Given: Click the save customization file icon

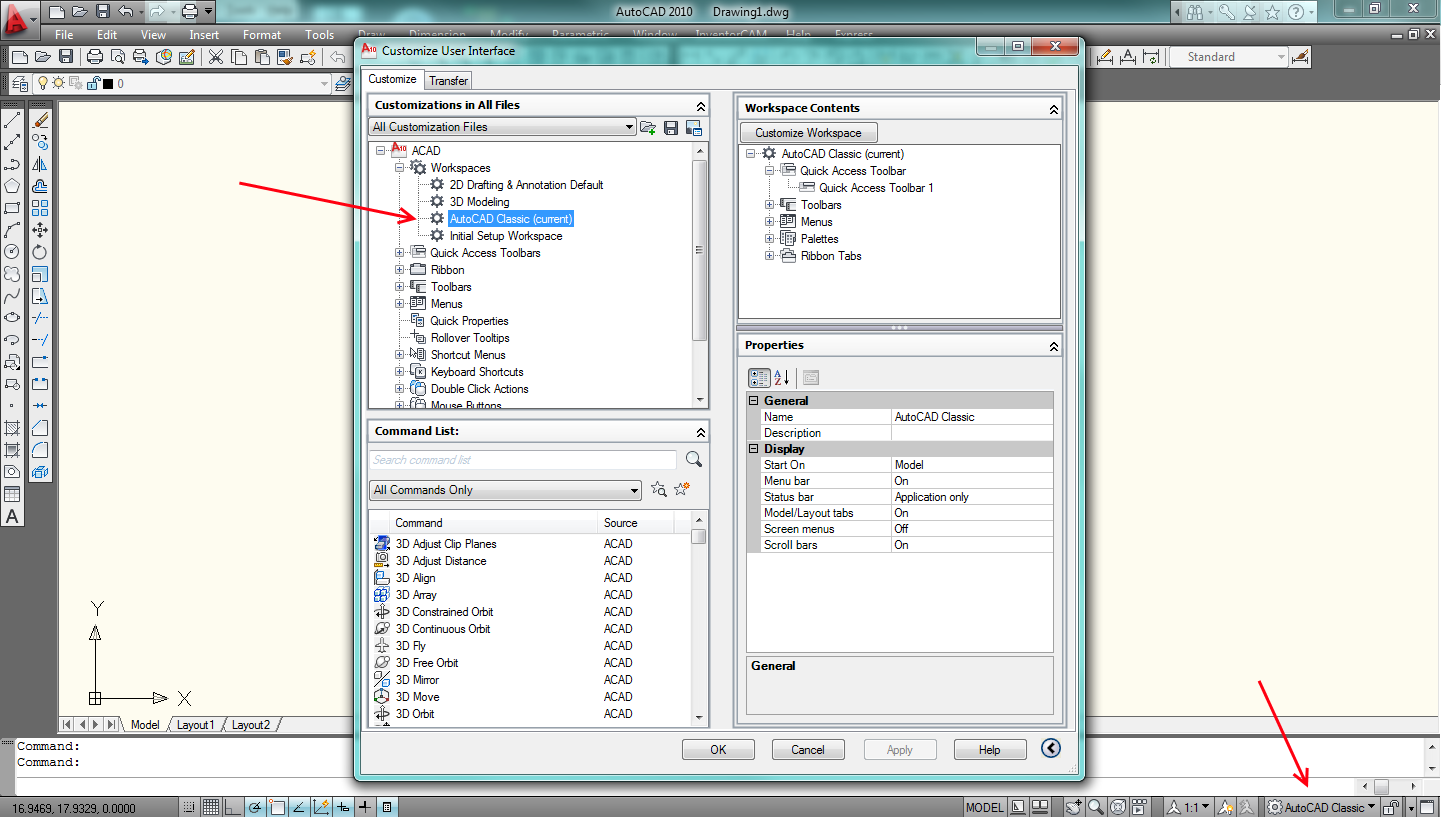Looking at the screenshot, I should coord(671,127).
